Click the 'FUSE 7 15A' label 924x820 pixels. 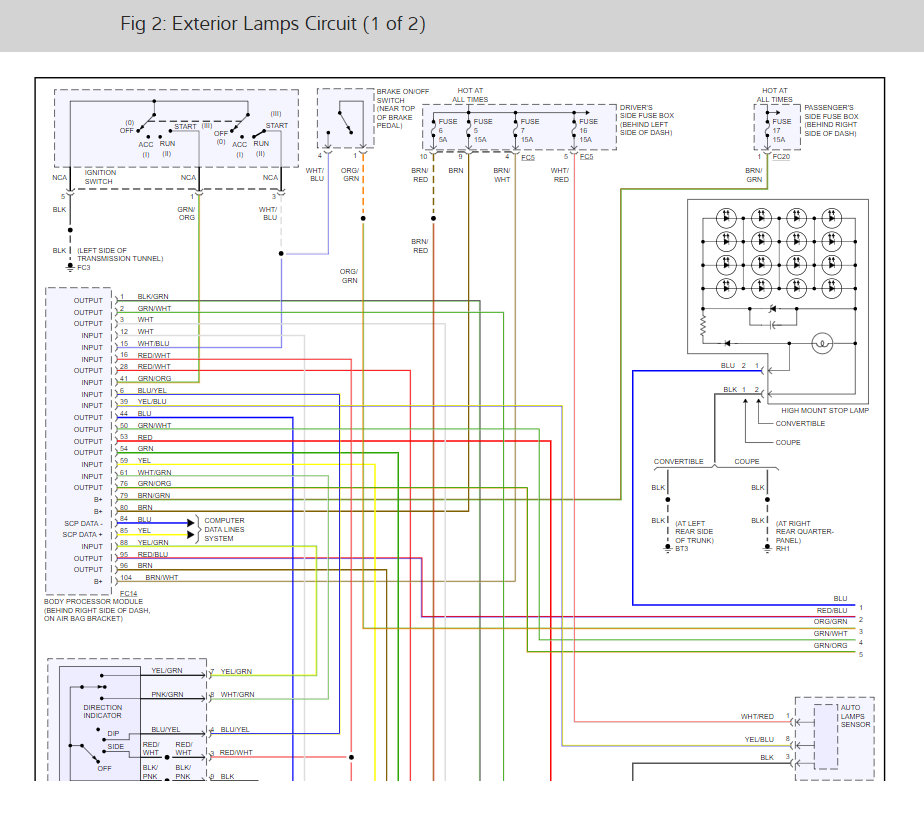coord(529,130)
